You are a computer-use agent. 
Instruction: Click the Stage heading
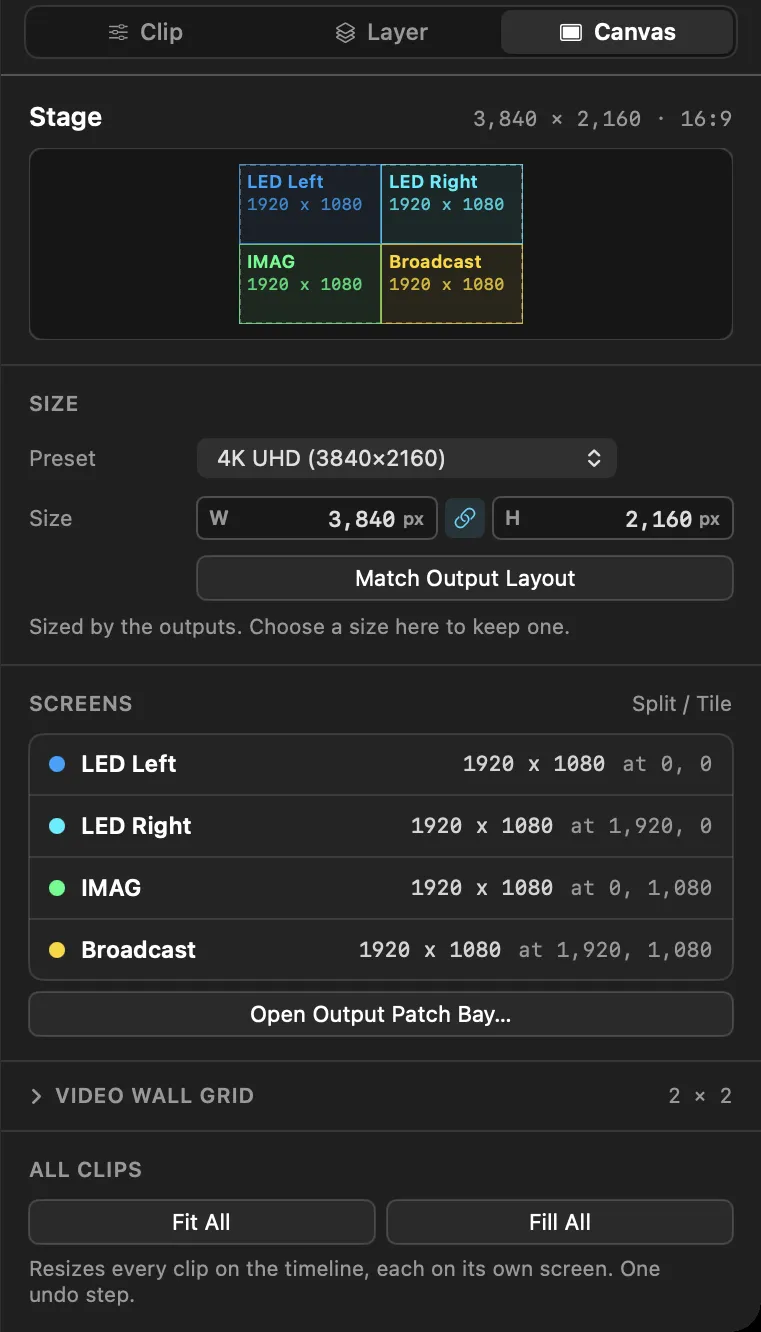coord(66,117)
